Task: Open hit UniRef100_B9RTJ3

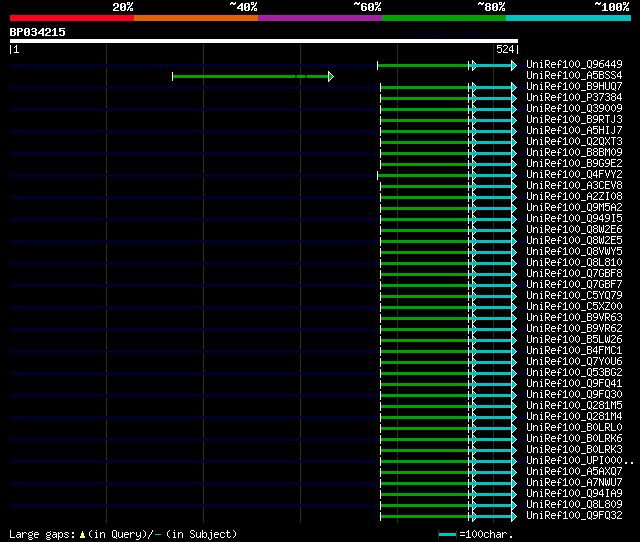Action: 574,119
